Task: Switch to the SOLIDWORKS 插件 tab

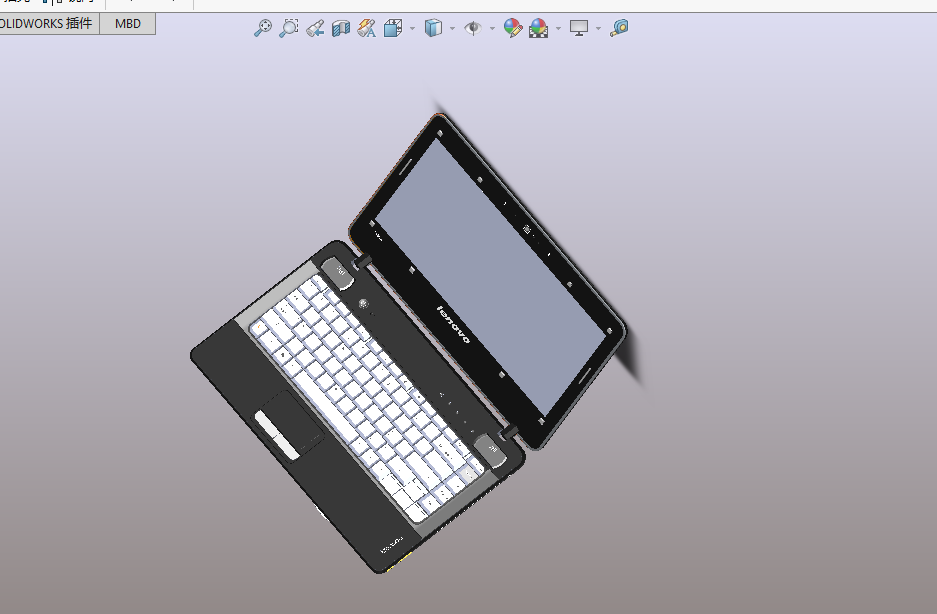Action: tap(48, 24)
